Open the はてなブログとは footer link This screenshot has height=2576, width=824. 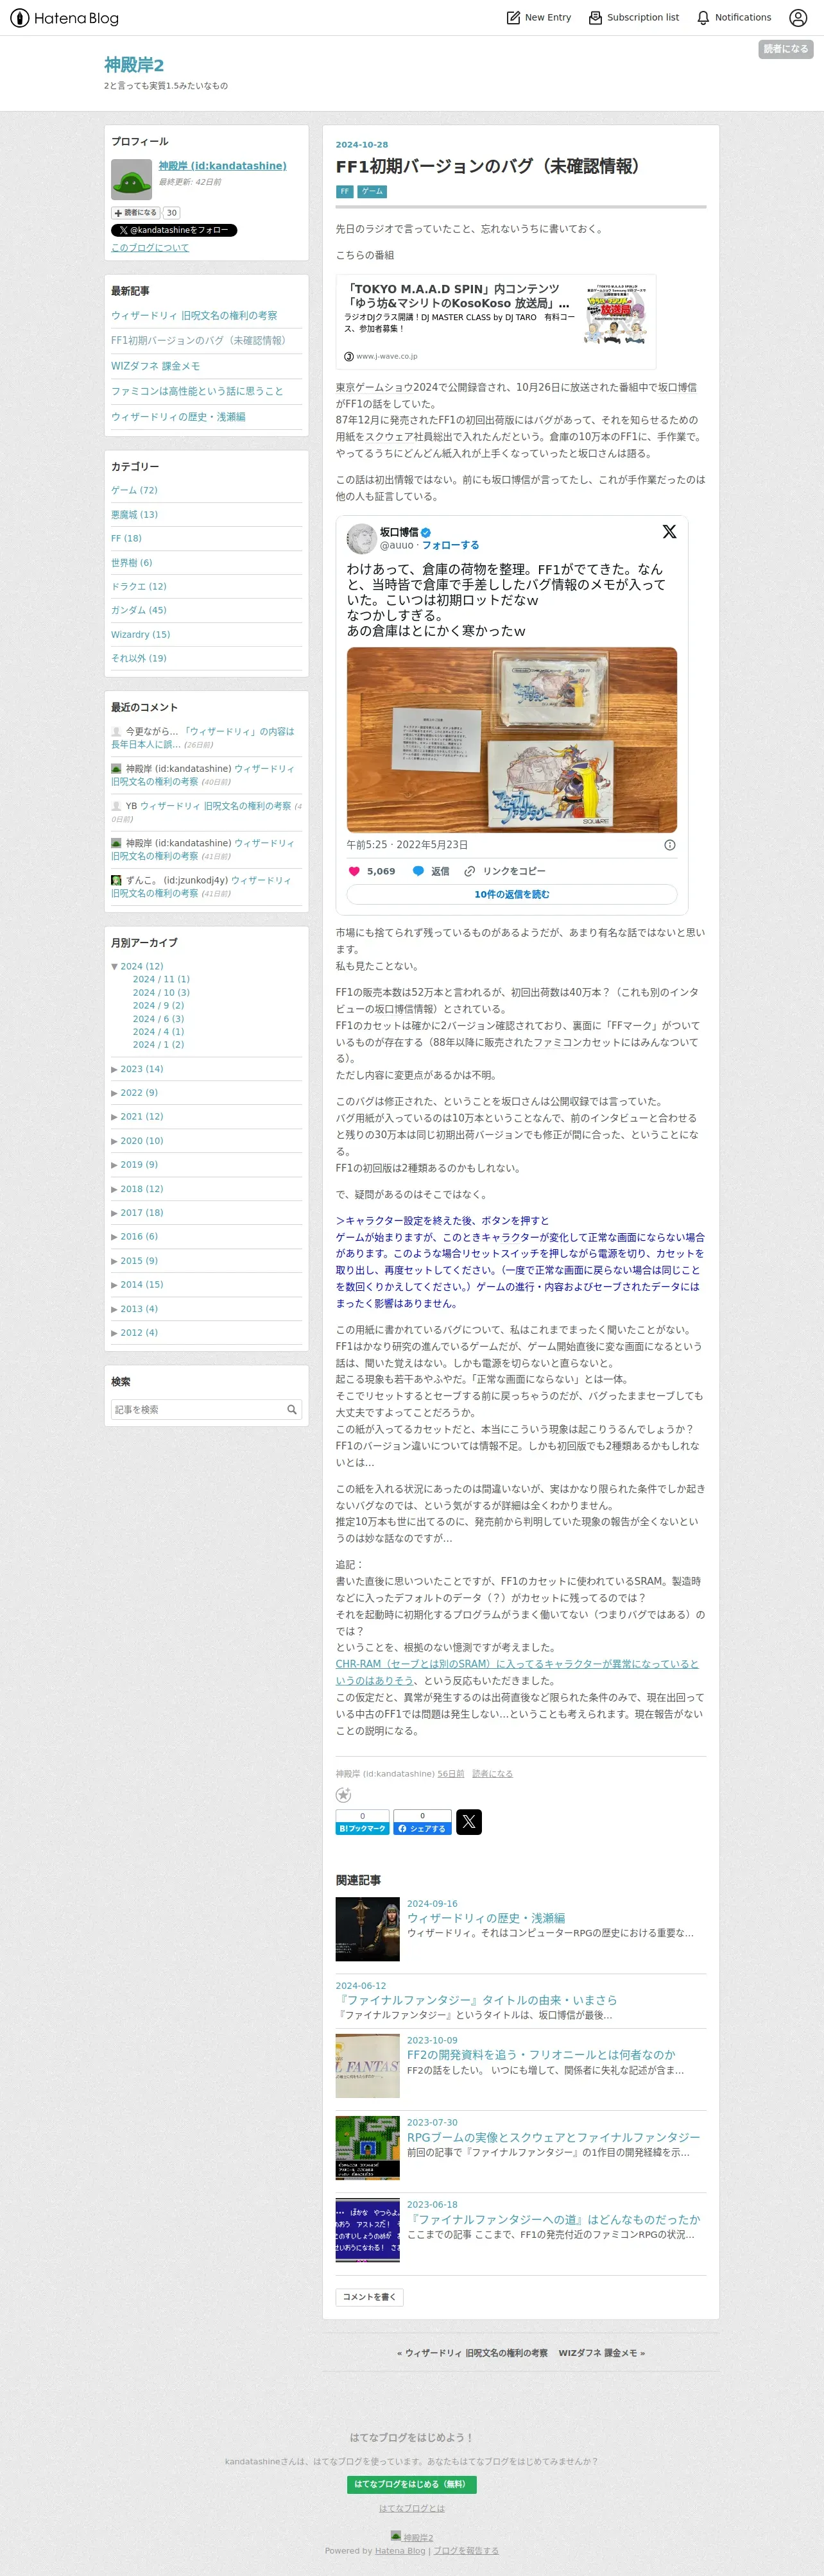pos(412,2508)
